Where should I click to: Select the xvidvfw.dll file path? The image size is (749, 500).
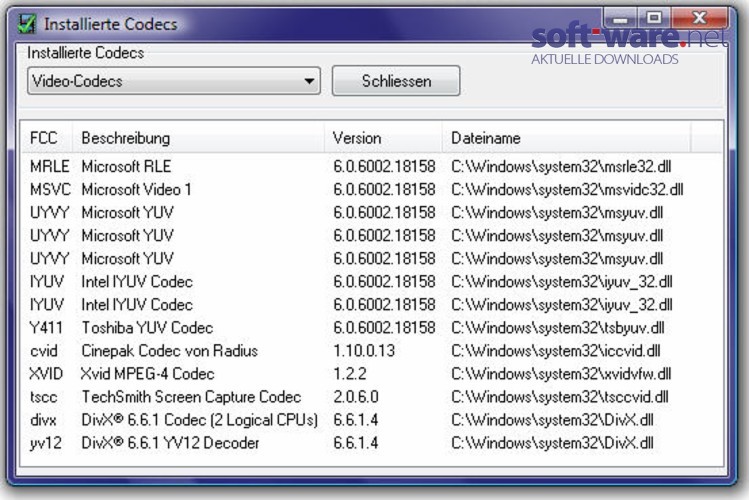[x=561, y=374]
